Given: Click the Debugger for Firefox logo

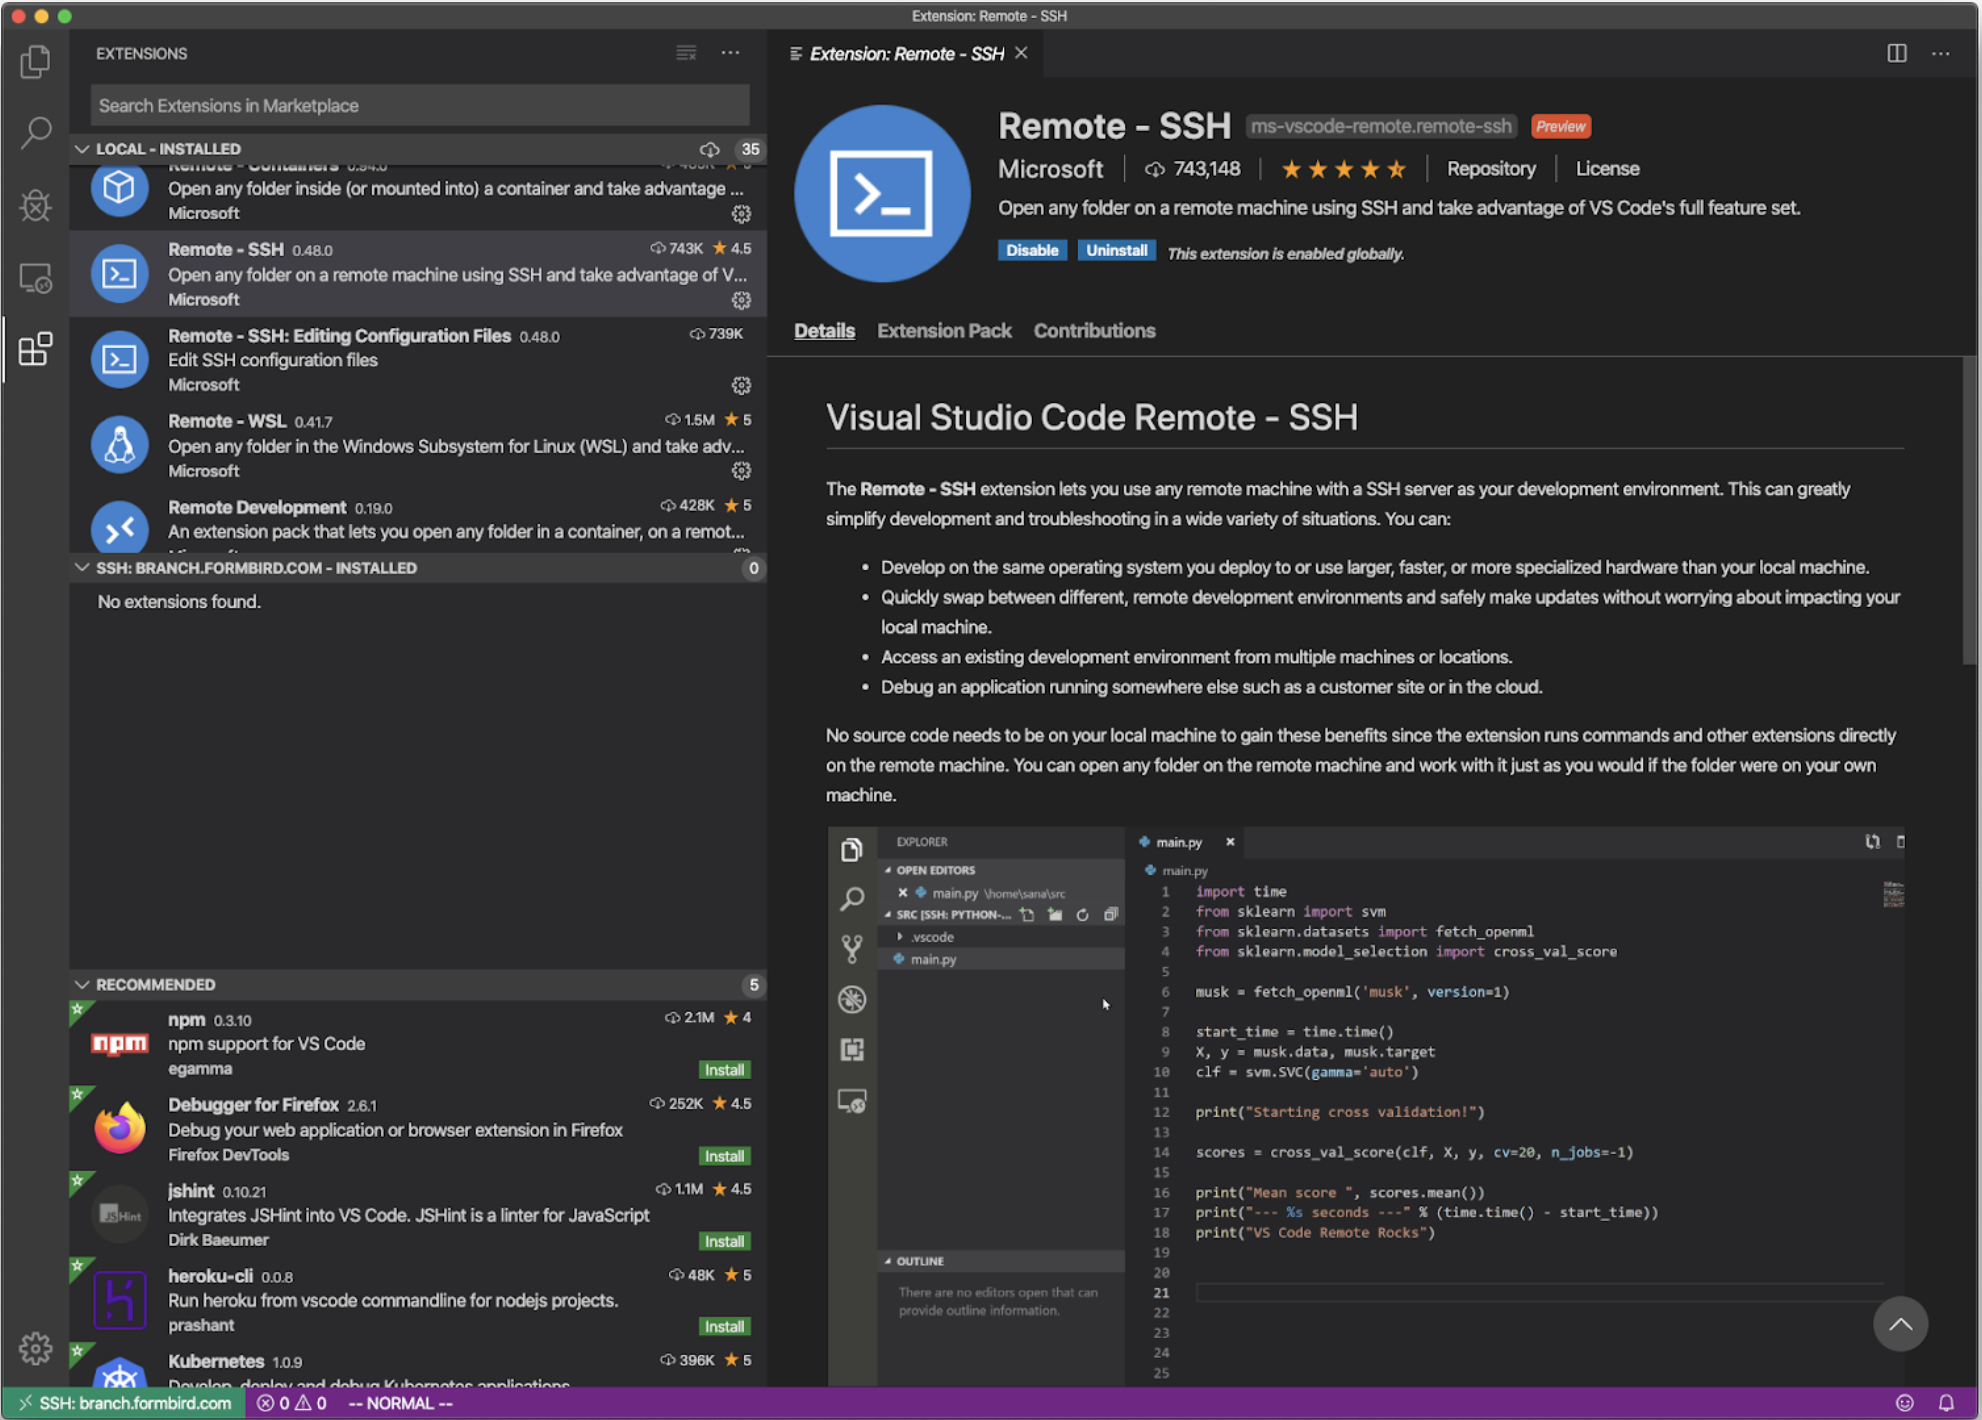Looking at the screenshot, I should (120, 1128).
